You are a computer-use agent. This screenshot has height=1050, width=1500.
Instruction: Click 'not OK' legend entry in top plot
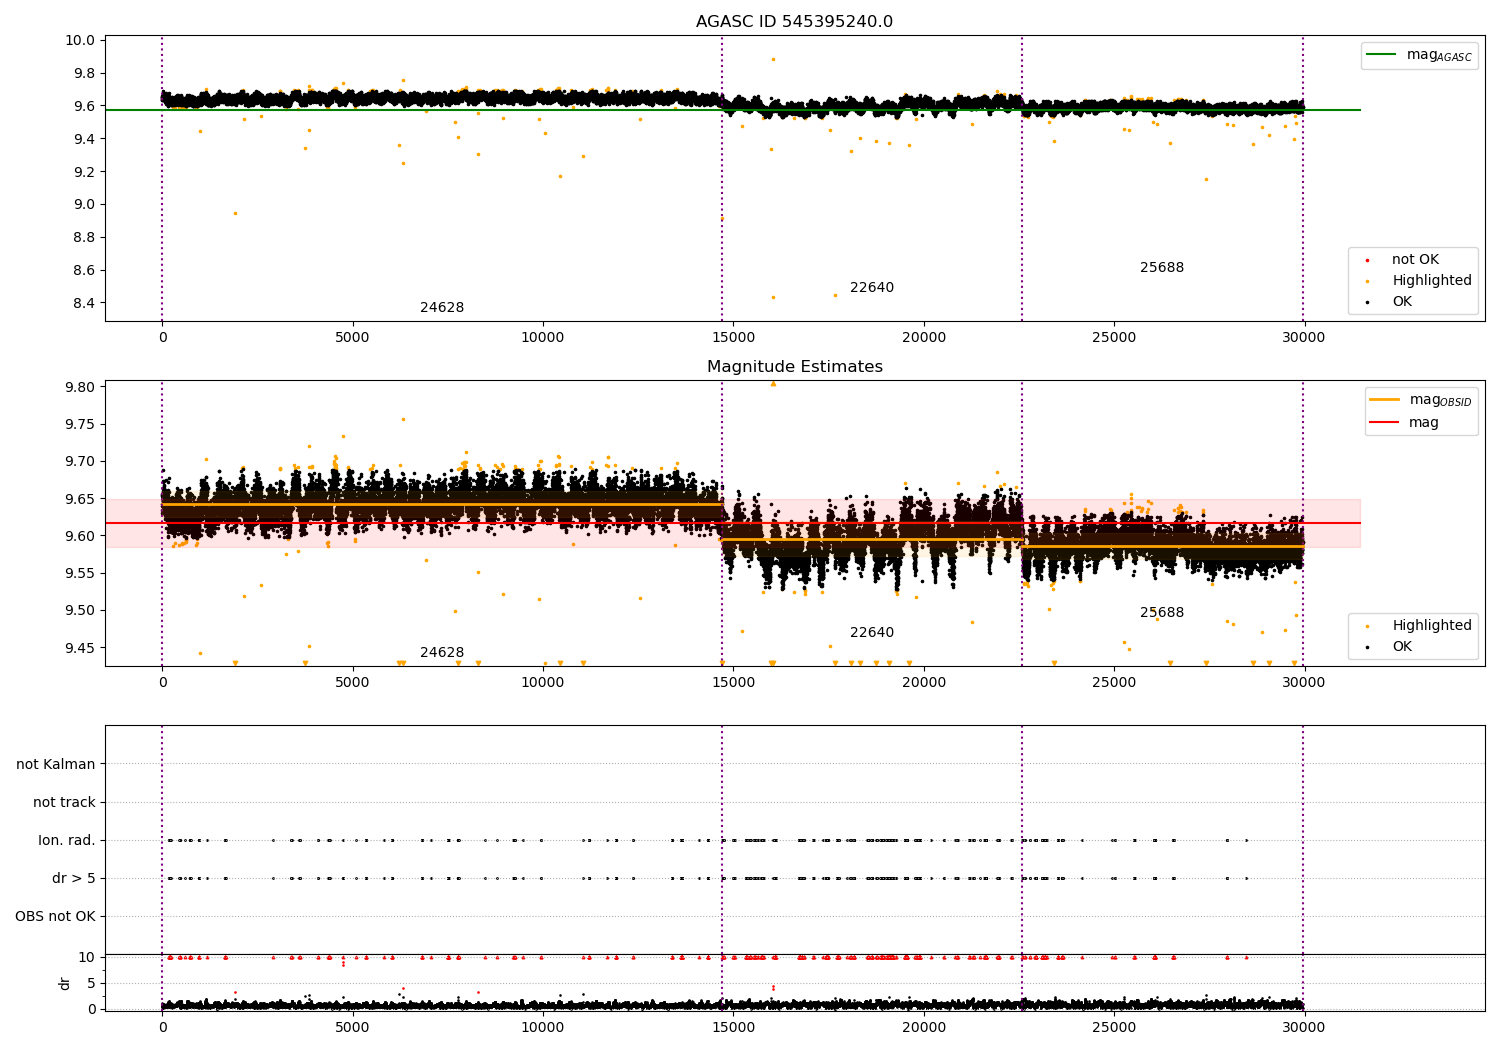tap(1415, 260)
